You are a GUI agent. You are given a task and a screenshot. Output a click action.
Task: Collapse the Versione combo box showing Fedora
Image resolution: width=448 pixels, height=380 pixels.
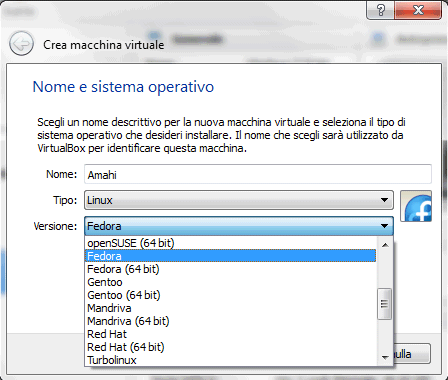(x=239, y=226)
